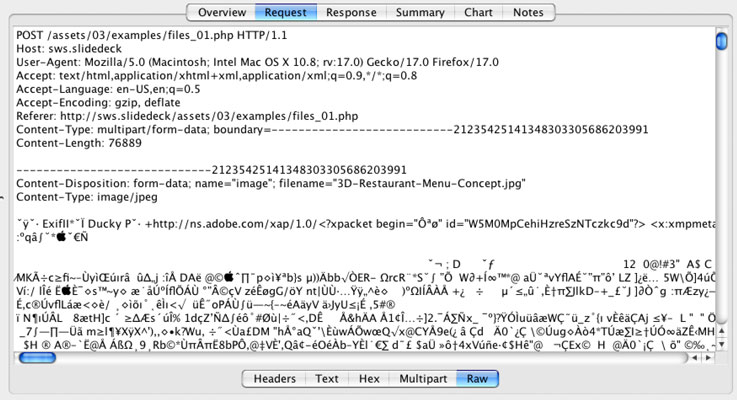Go to the Chart tab
Viewport: 737px width, 400px height.
click(x=478, y=13)
